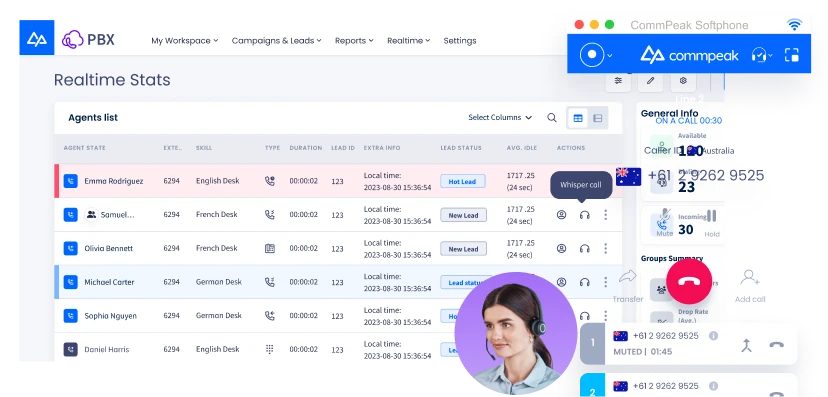Open the Realtime menu
Screen dimensions: 828x397
(408, 41)
